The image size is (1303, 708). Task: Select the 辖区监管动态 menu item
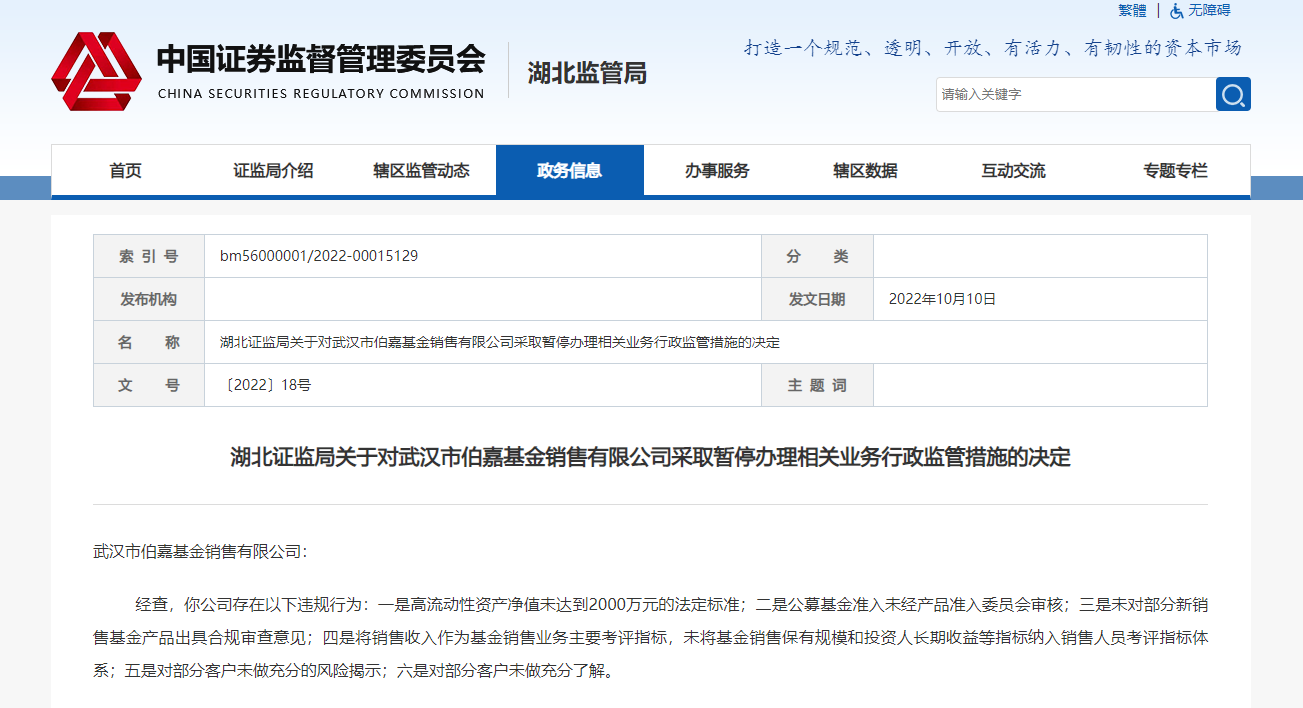(421, 171)
